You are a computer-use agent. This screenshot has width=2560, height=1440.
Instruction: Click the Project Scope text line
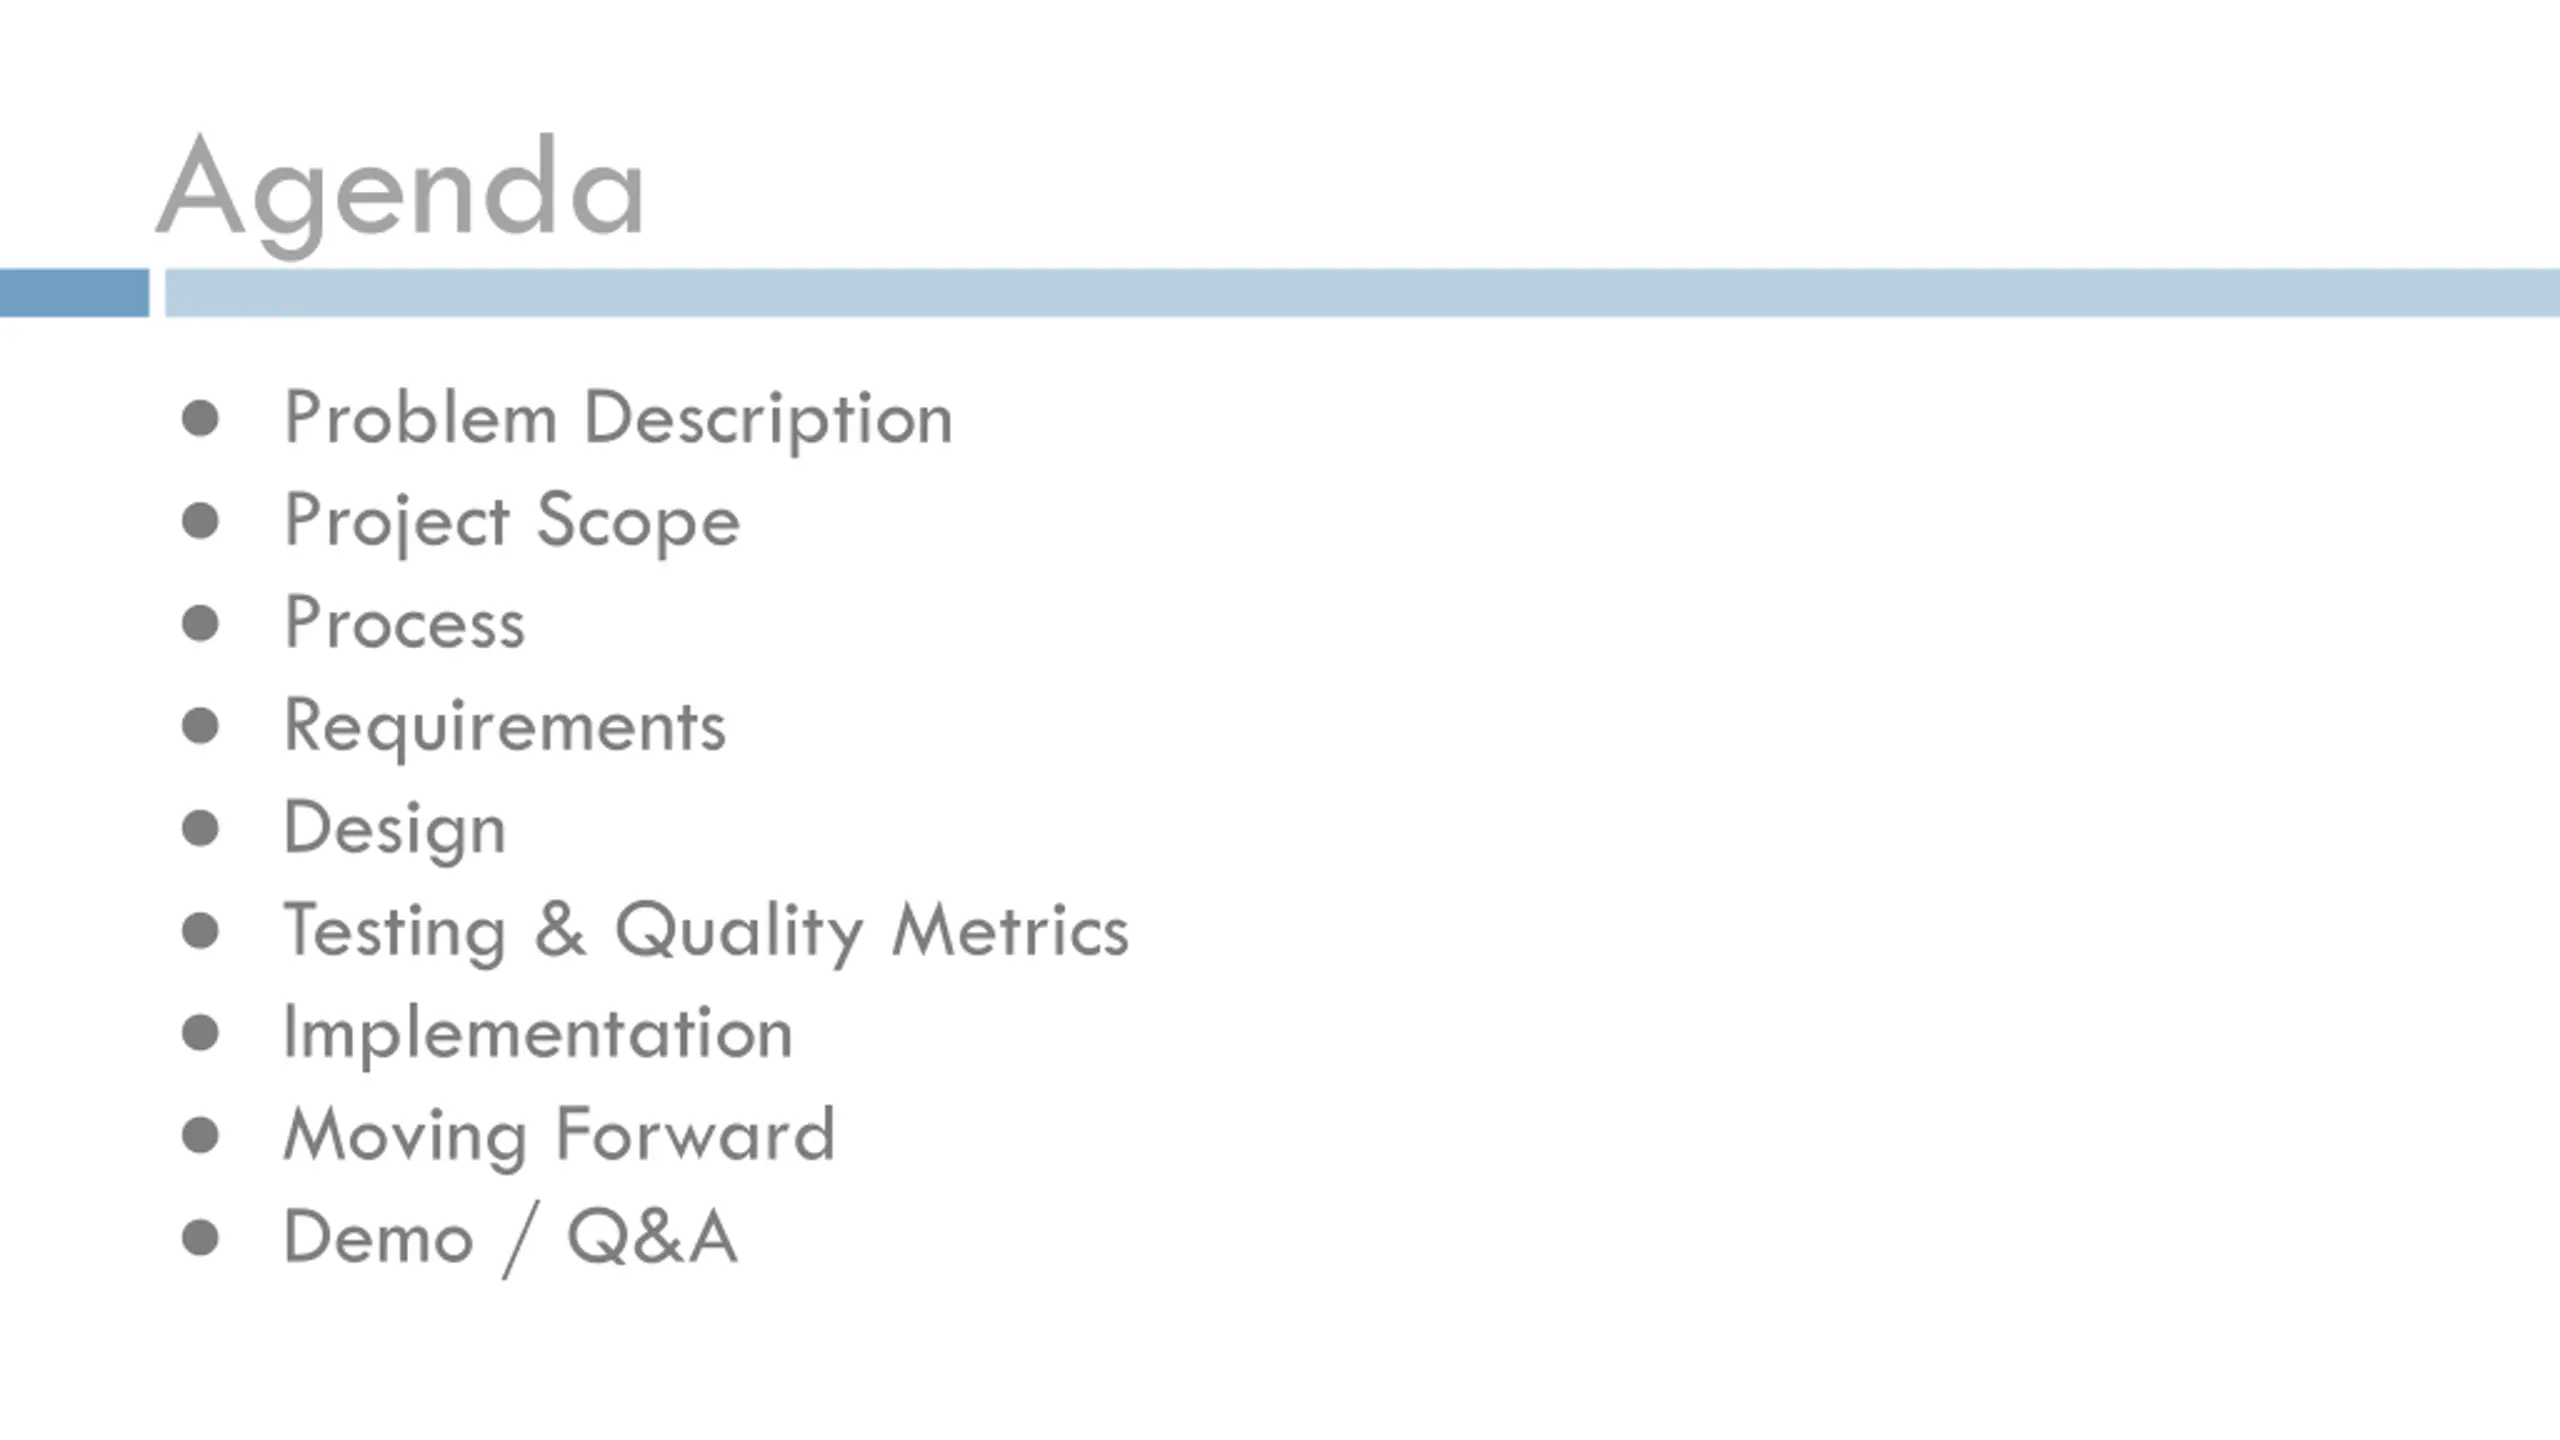tap(512, 522)
